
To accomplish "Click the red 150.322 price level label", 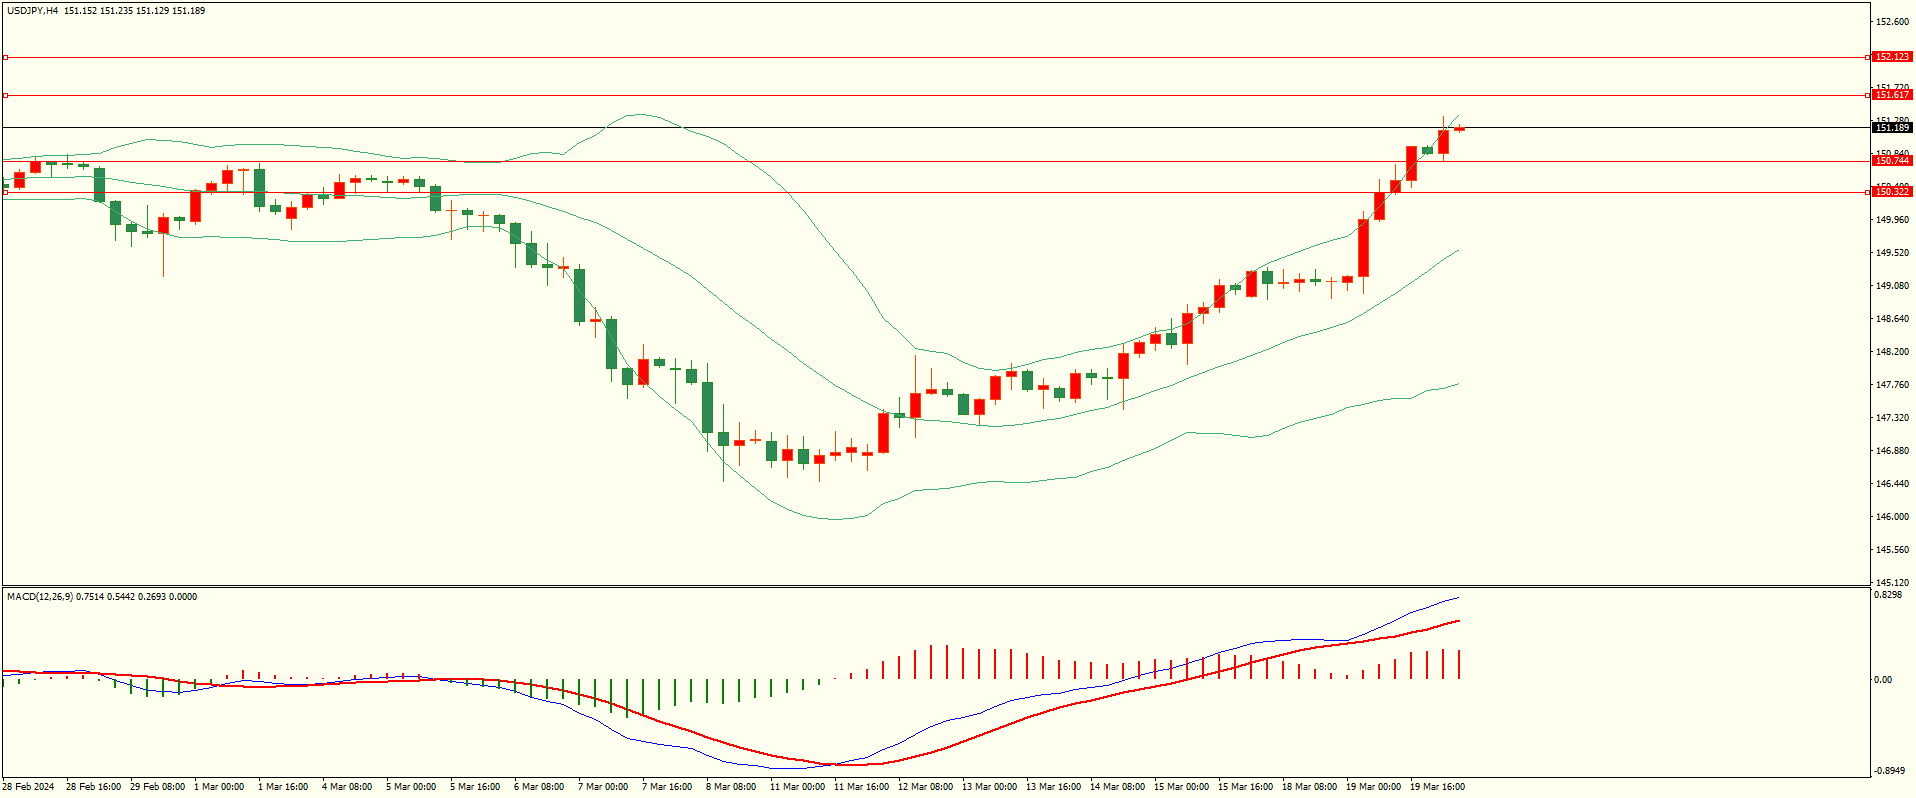I will click(1891, 192).
